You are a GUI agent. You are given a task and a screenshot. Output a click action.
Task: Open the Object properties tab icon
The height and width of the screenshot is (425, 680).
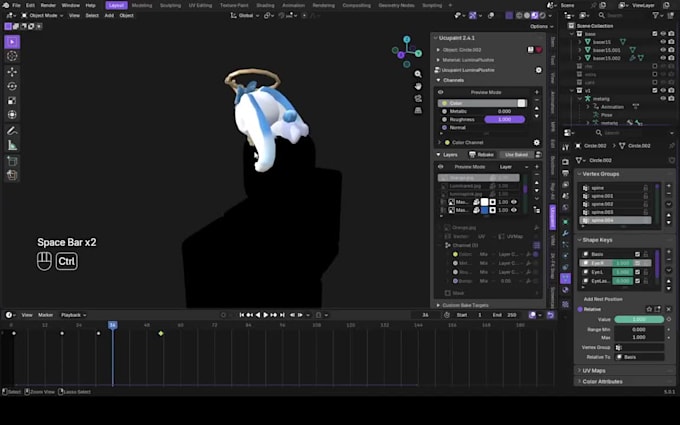[565, 222]
